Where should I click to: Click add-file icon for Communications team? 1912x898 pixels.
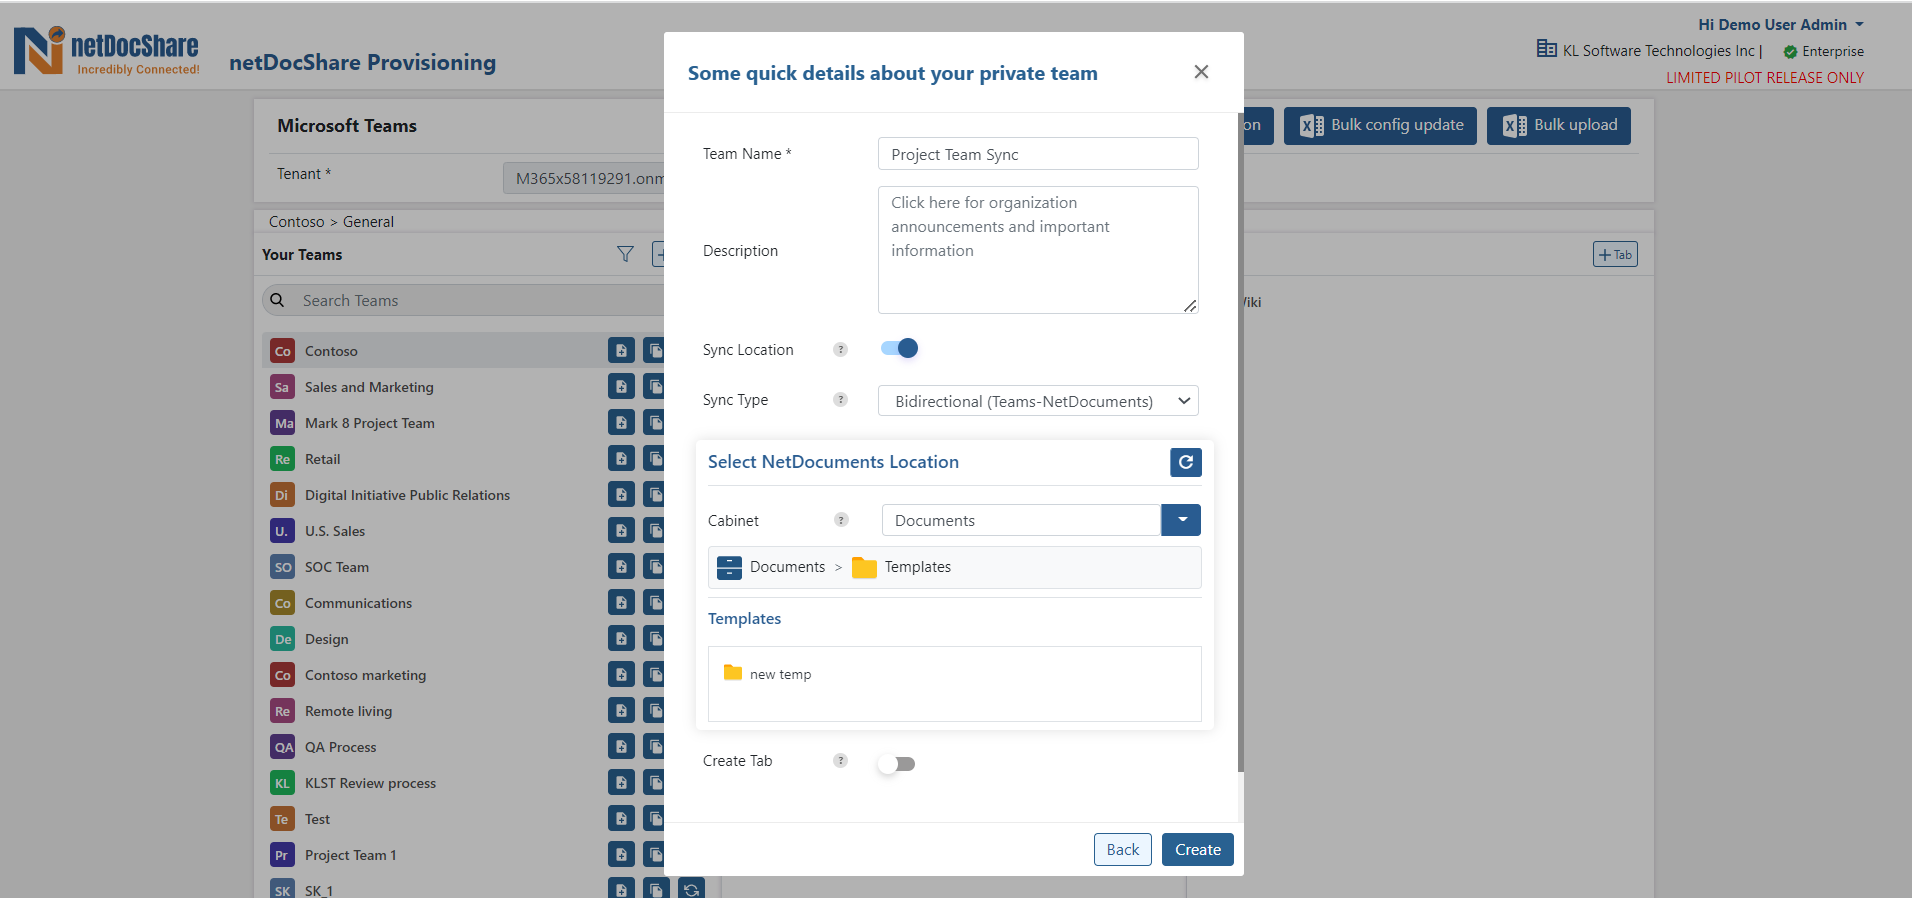621,602
